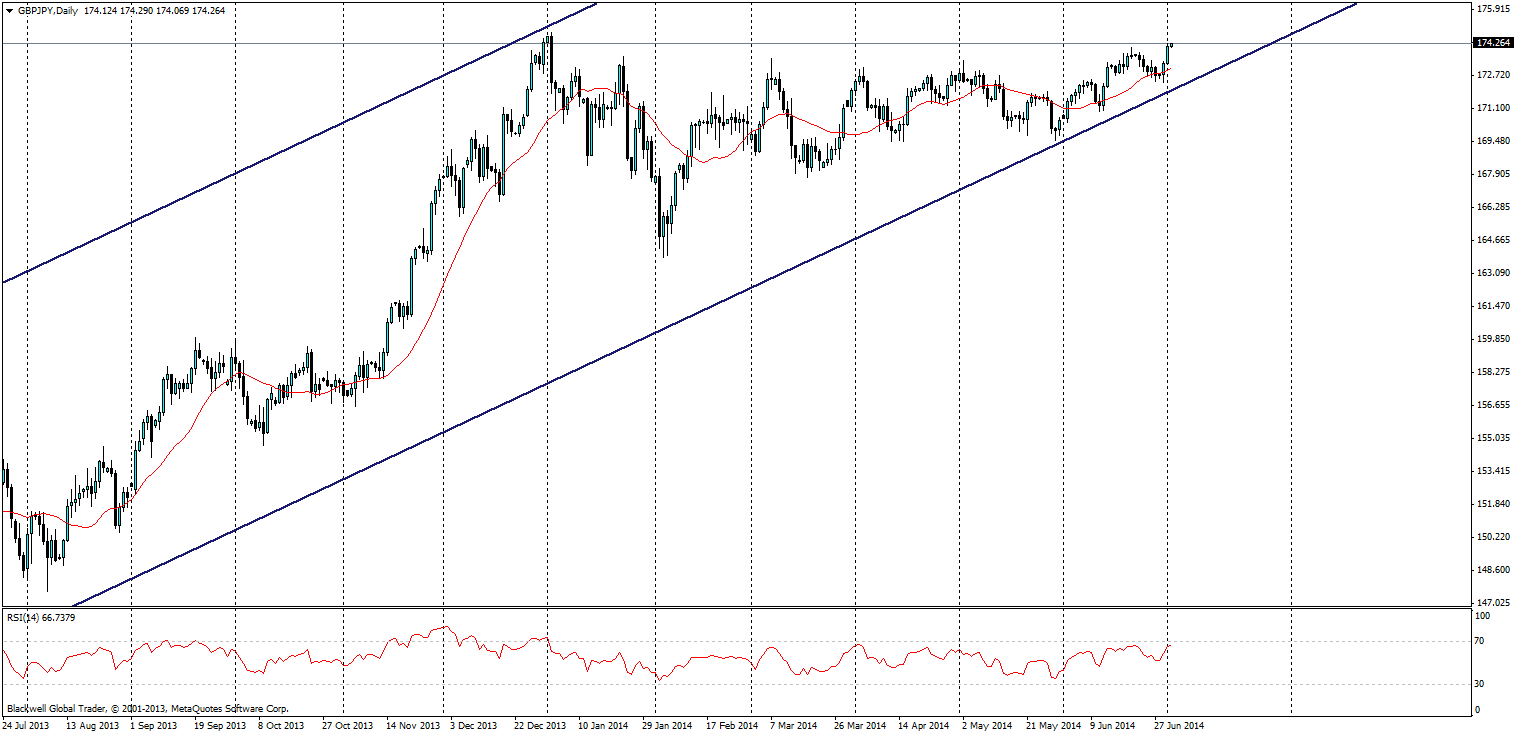Viewport: 1514px width, 734px height.
Task: Click the RSI 100 scale label
Action: 1484,616
